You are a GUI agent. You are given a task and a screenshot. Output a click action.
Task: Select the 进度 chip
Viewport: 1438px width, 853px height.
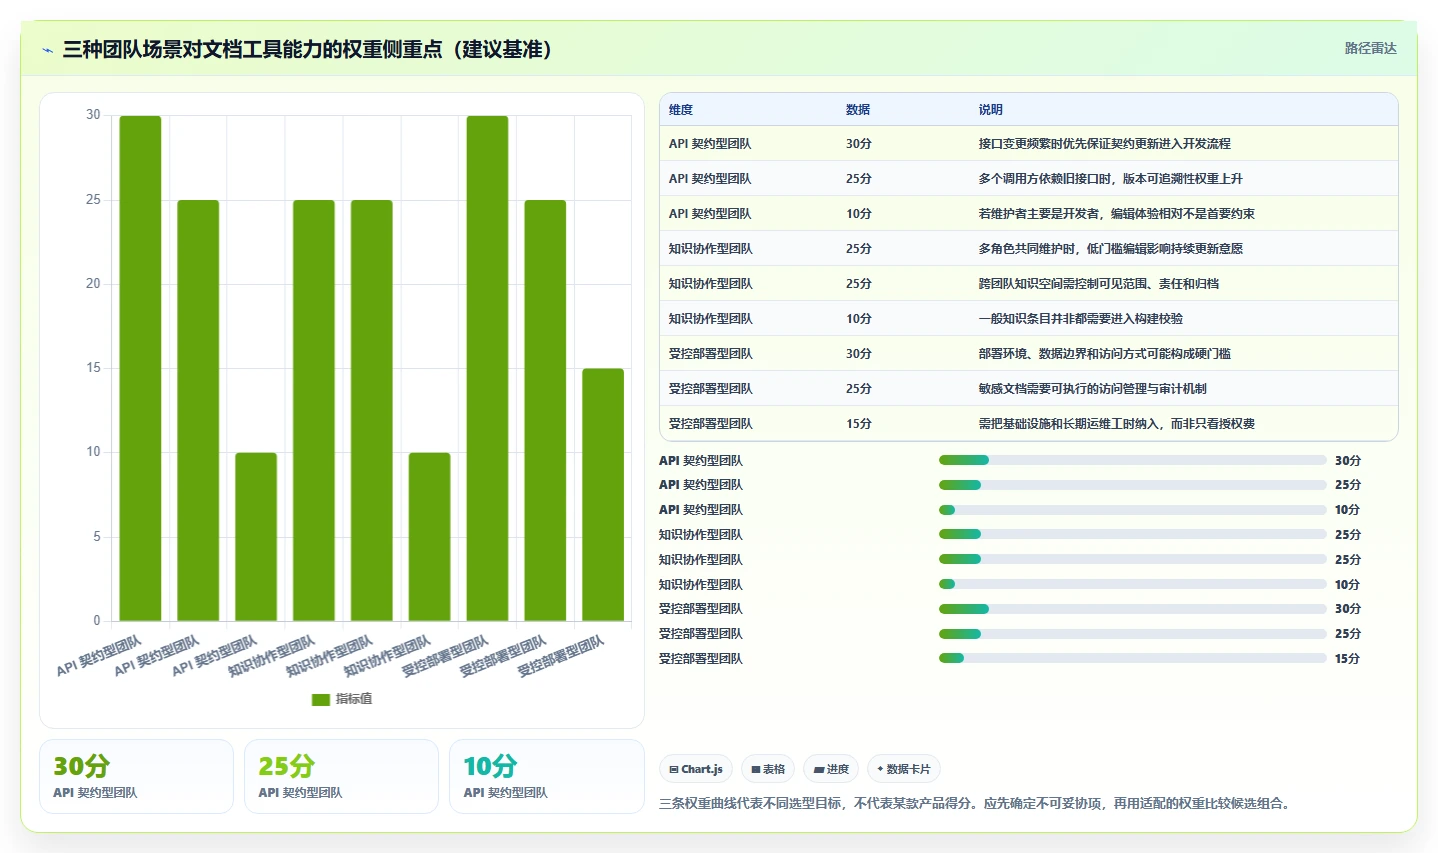coord(831,769)
